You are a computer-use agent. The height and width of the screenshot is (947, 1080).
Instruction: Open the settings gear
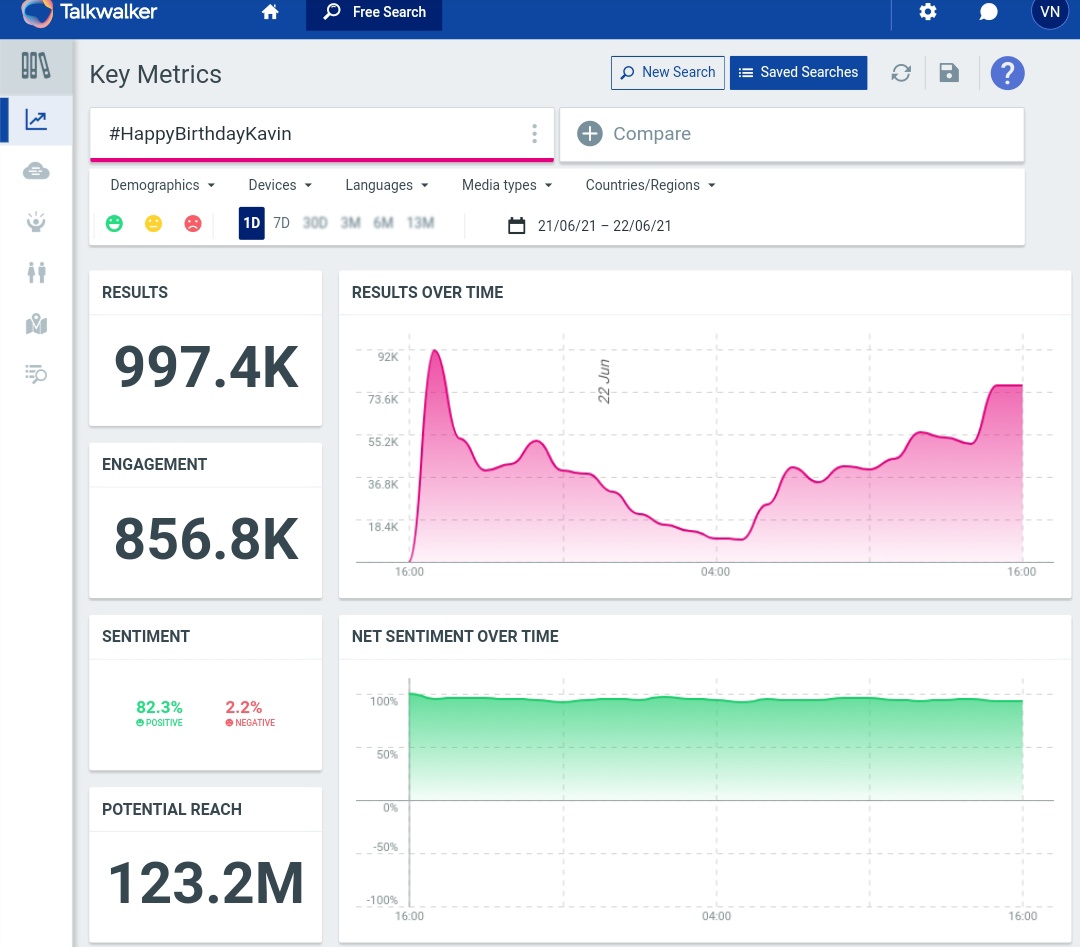[928, 12]
